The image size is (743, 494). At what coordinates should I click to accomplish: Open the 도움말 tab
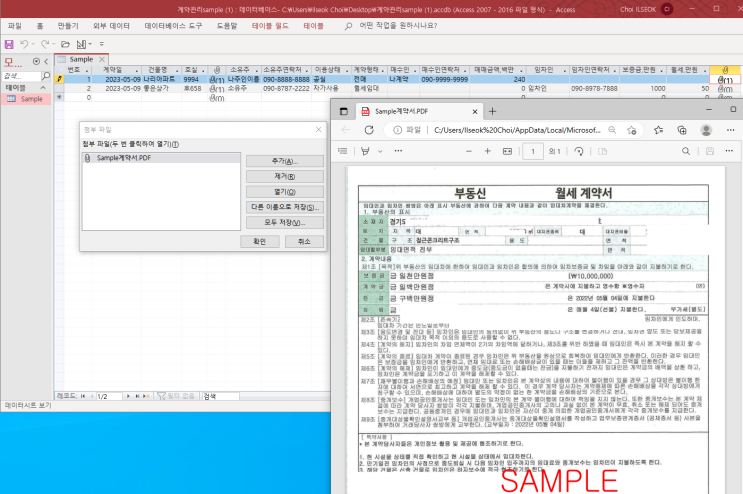pyautogui.click(x=227, y=26)
